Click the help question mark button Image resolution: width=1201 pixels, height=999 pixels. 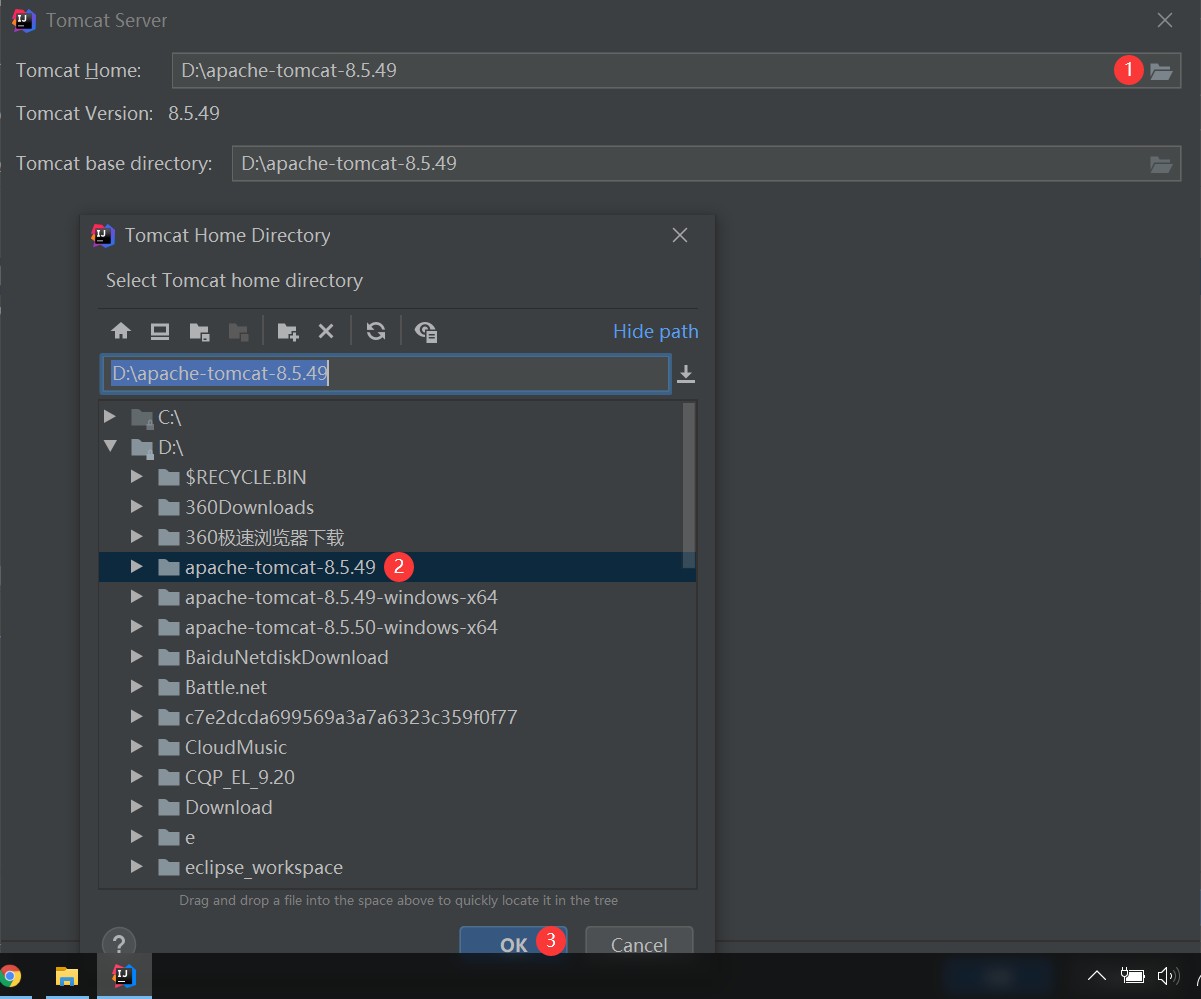tap(119, 943)
